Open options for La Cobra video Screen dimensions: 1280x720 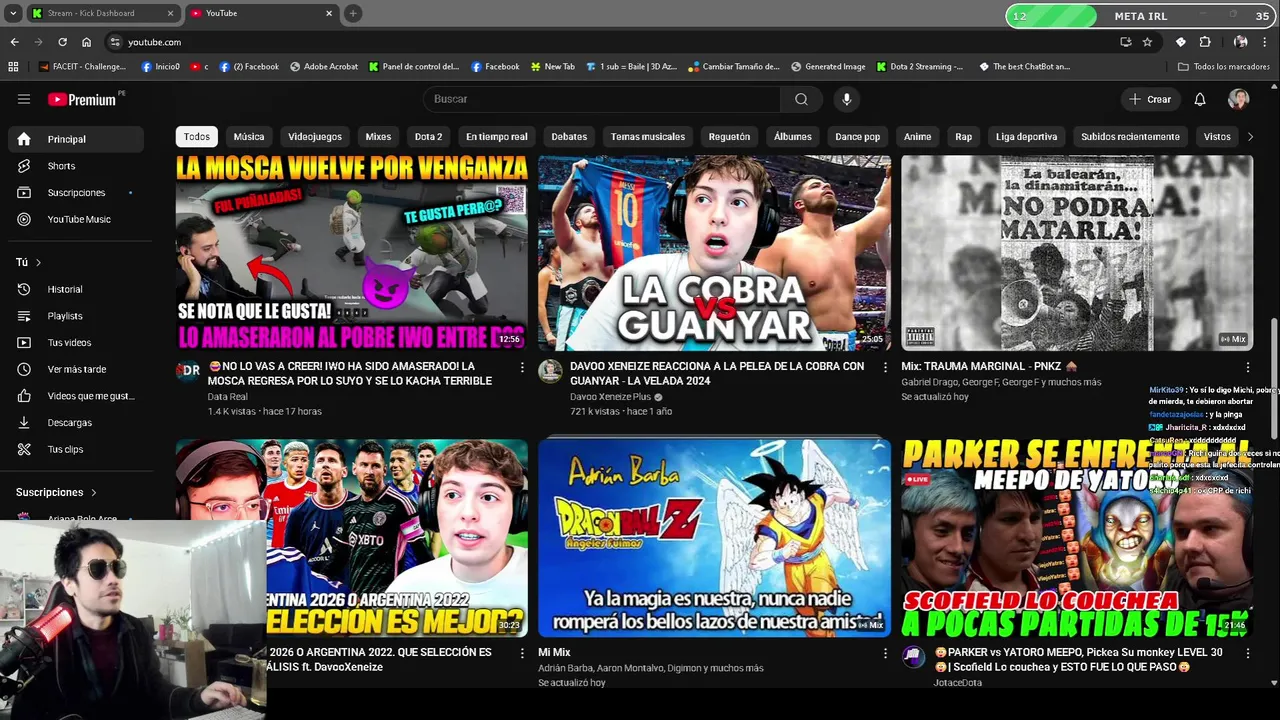pos(884,367)
